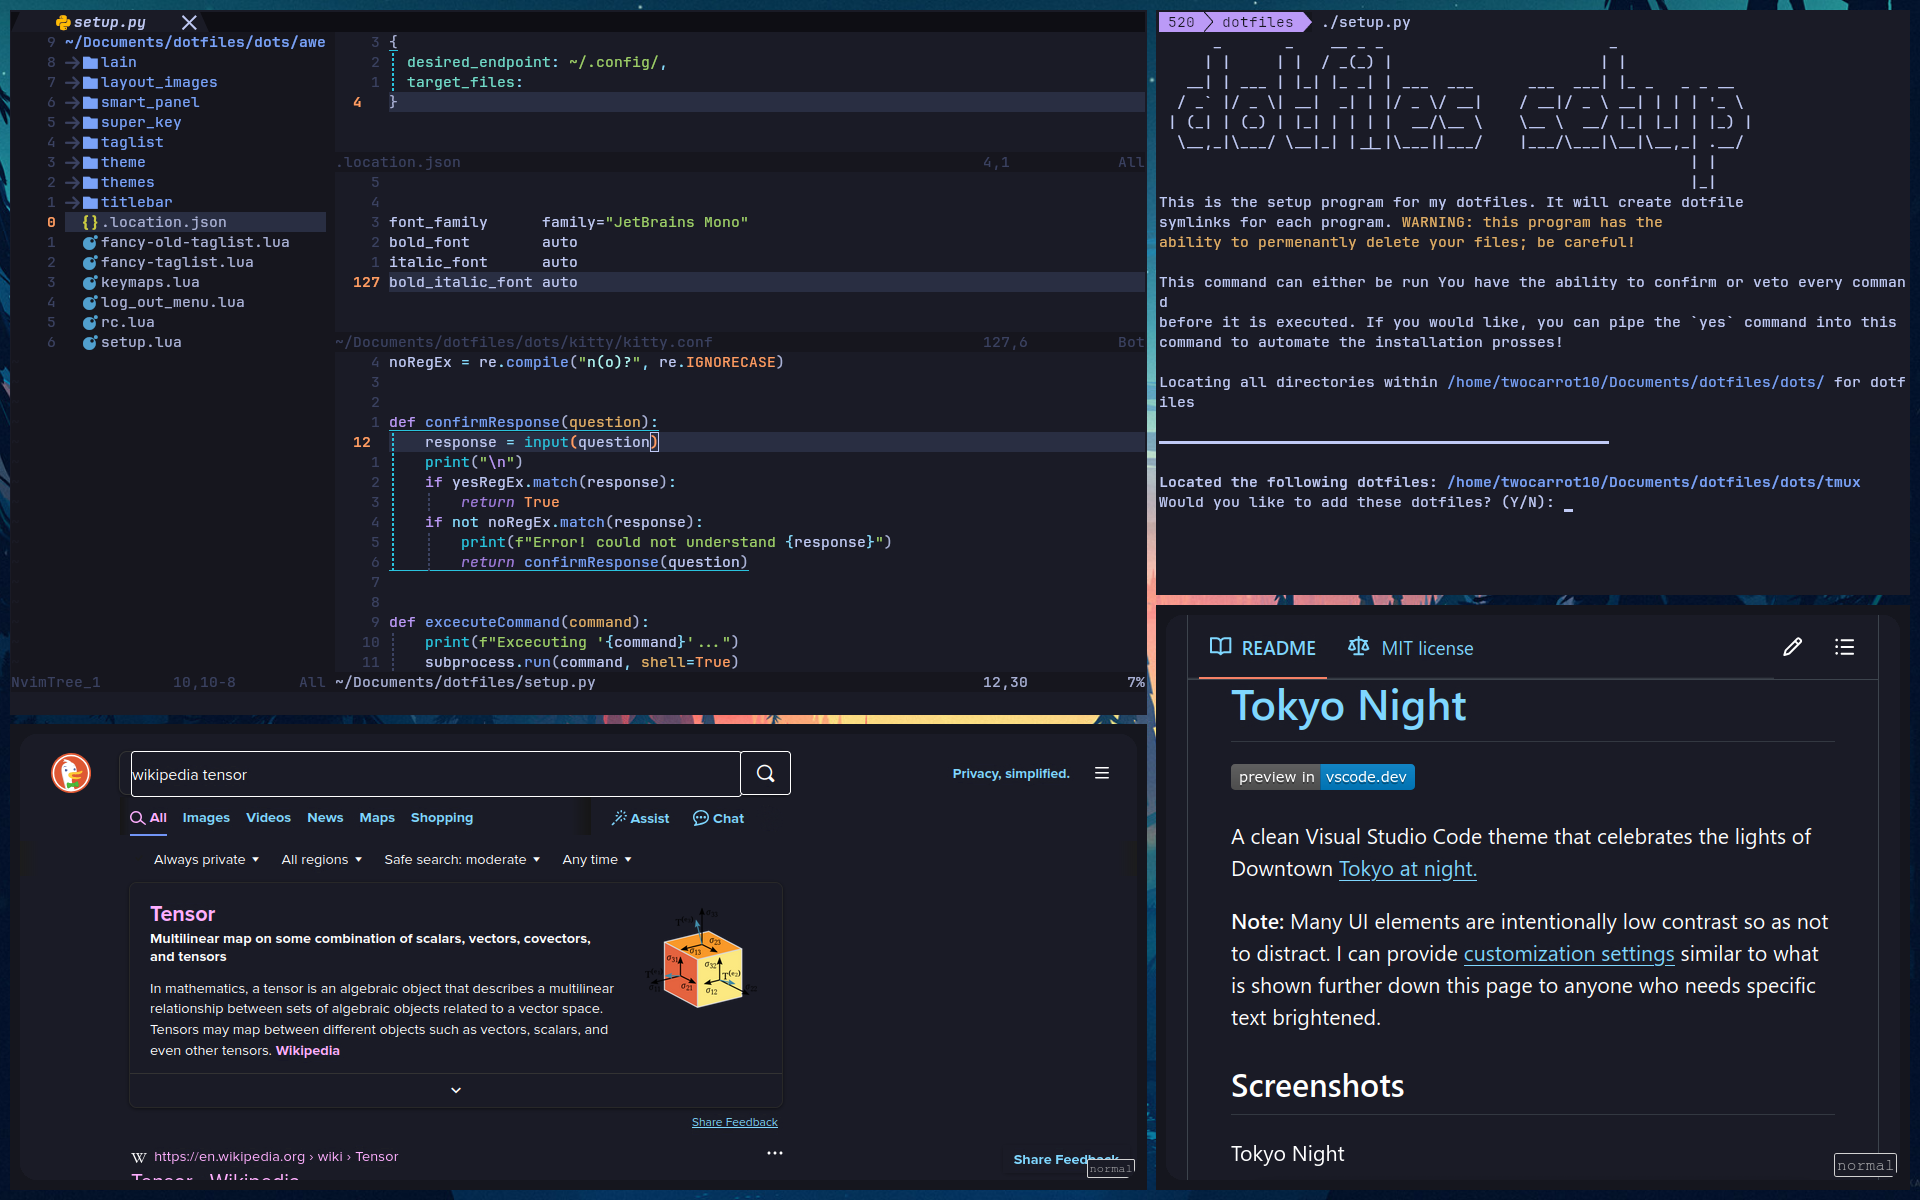
Task: Click the README edit pencil icon
Action: (1792, 647)
